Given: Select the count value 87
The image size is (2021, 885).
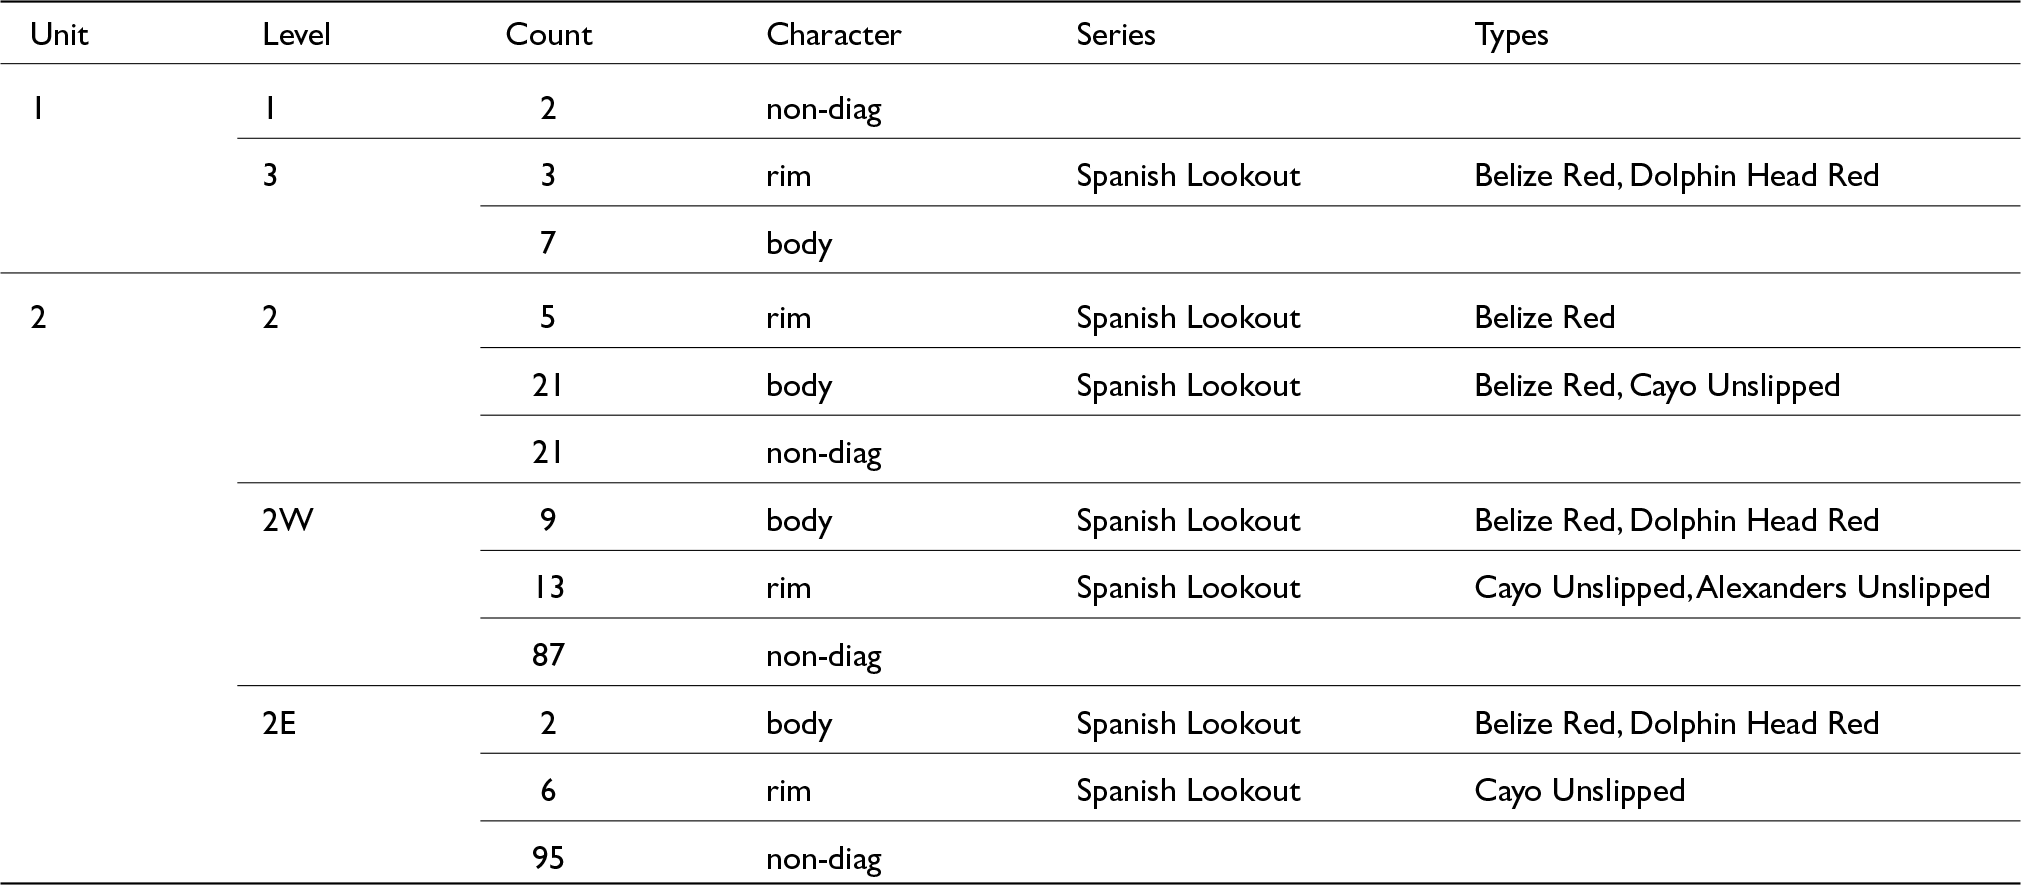Looking at the screenshot, I should pyautogui.click(x=548, y=655).
